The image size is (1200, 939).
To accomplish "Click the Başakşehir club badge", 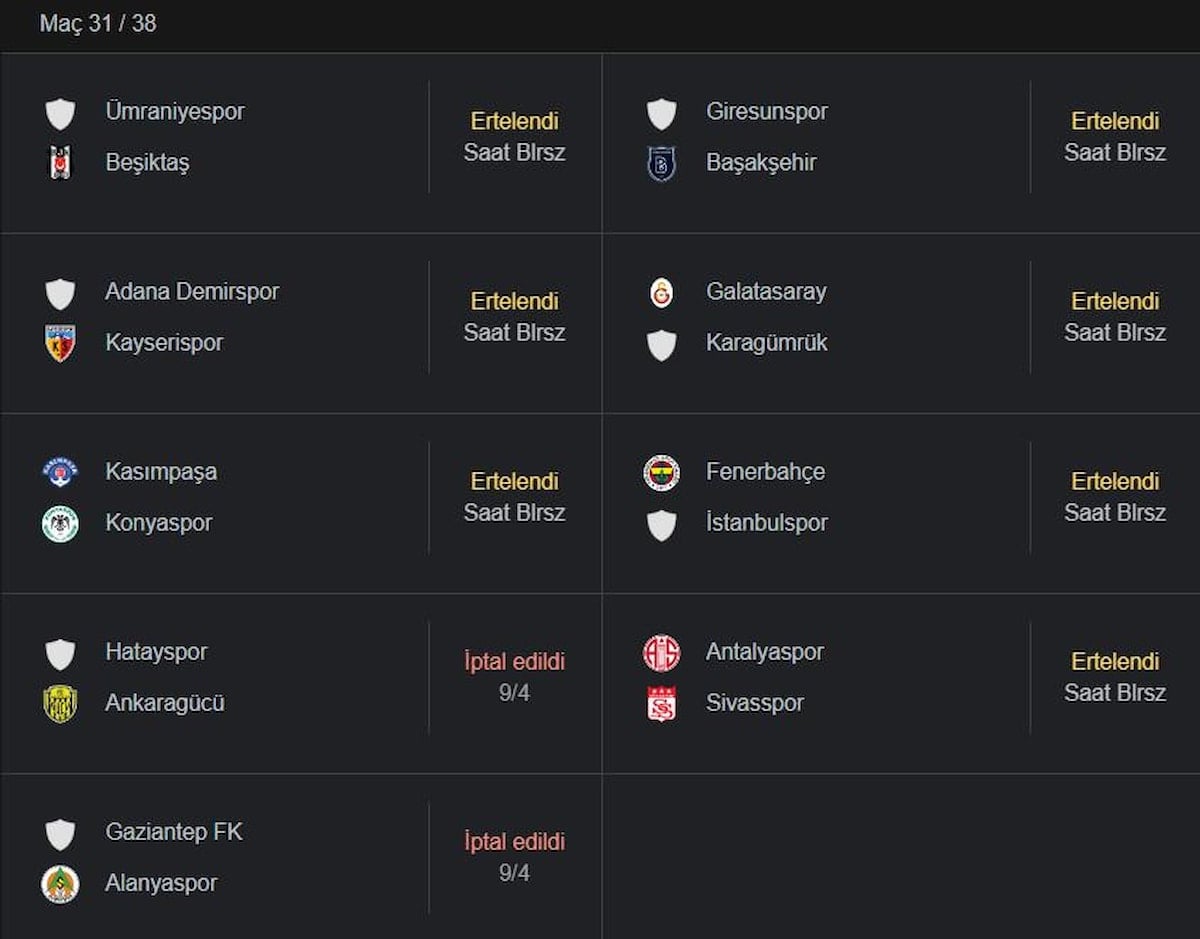I will [x=661, y=162].
